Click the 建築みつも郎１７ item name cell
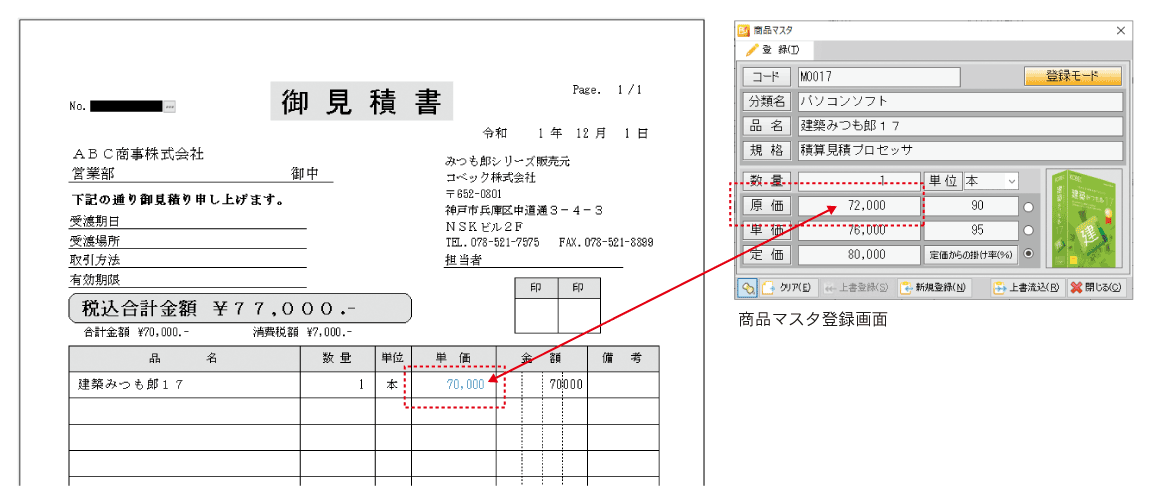 tap(185, 384)
